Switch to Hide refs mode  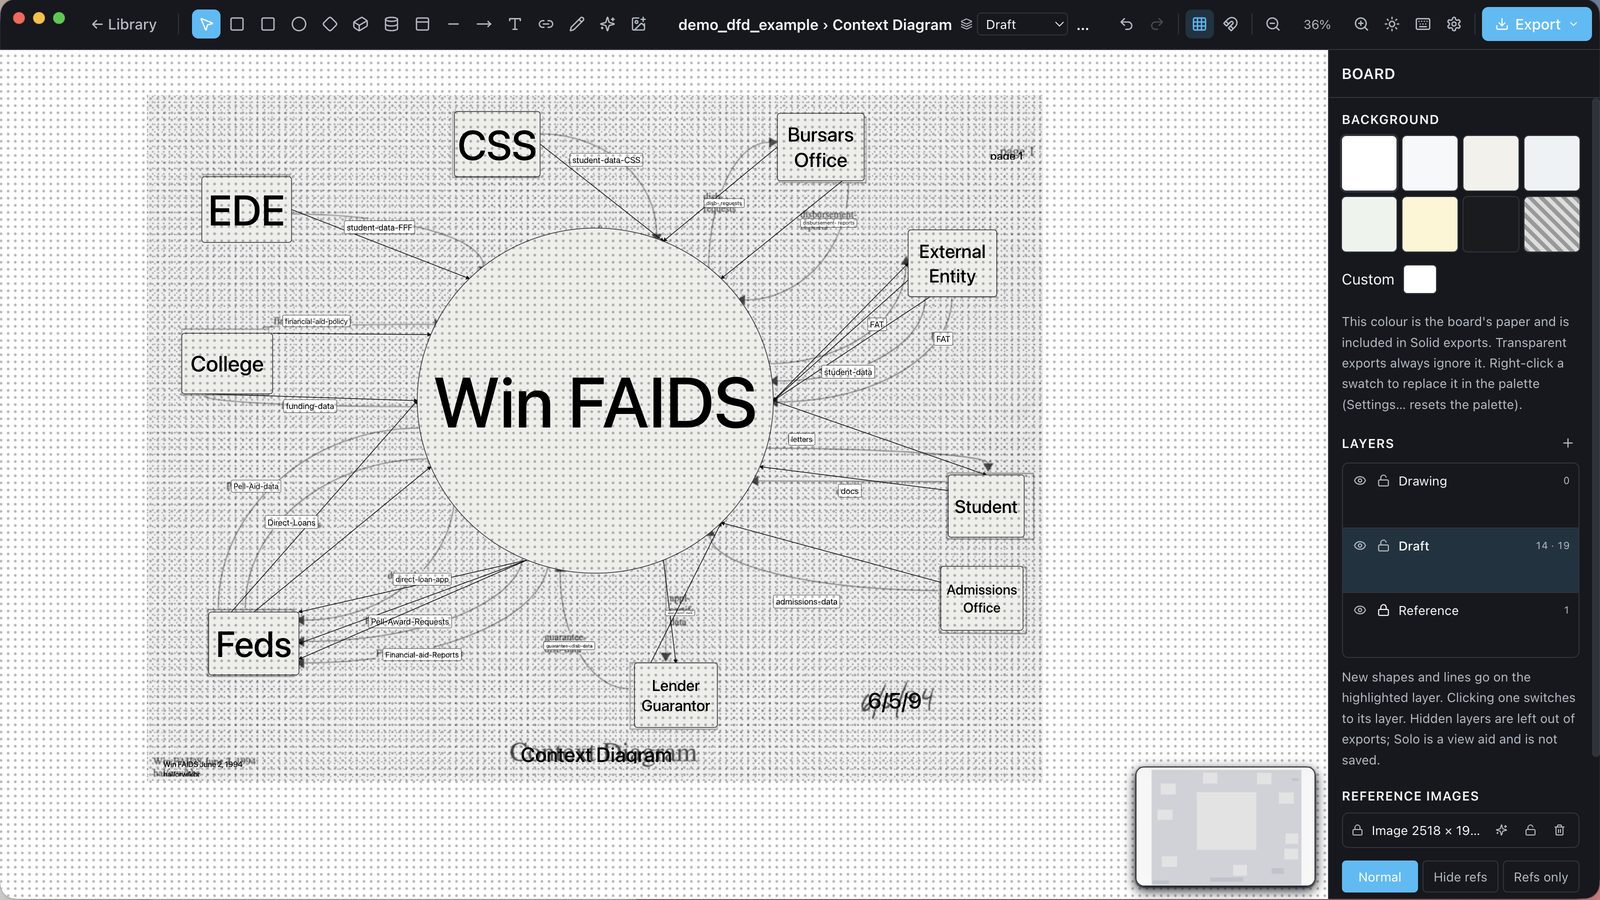pyautogui.click(x=1460, y=877)
